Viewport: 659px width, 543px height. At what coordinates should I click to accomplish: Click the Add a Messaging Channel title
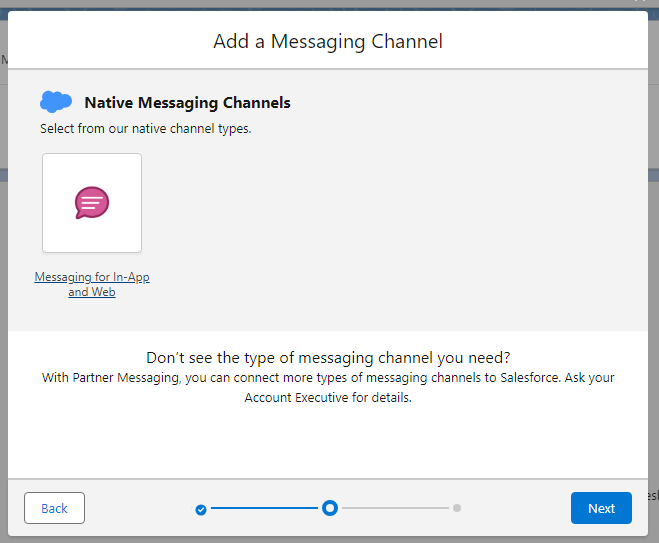[328, 41]
